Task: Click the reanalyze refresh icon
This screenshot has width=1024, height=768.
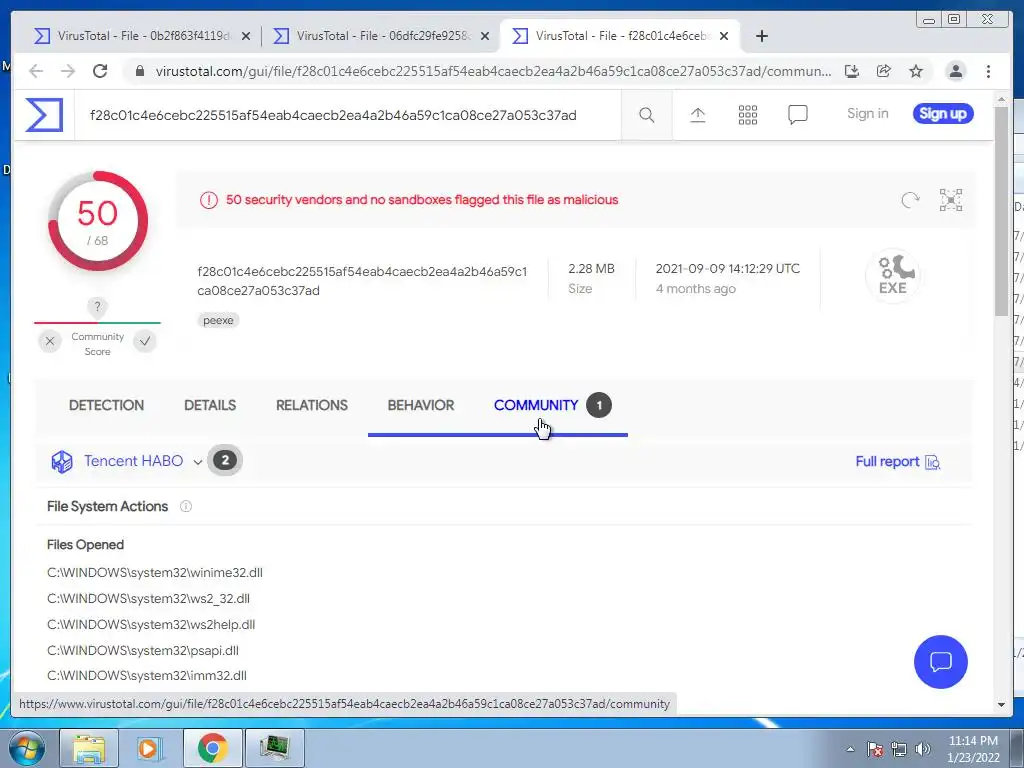Action: pyautogui.click(x=910, y=200)
